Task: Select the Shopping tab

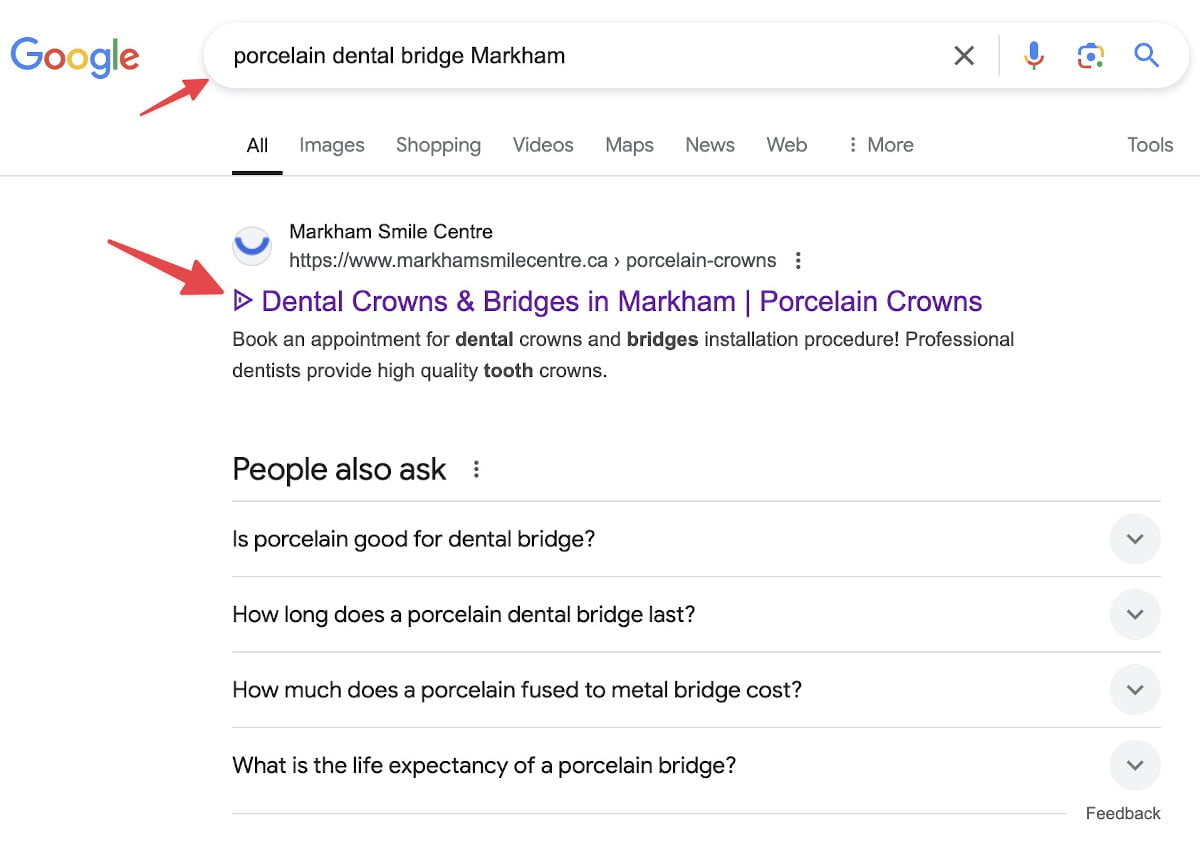Action: tap(438, 145)
